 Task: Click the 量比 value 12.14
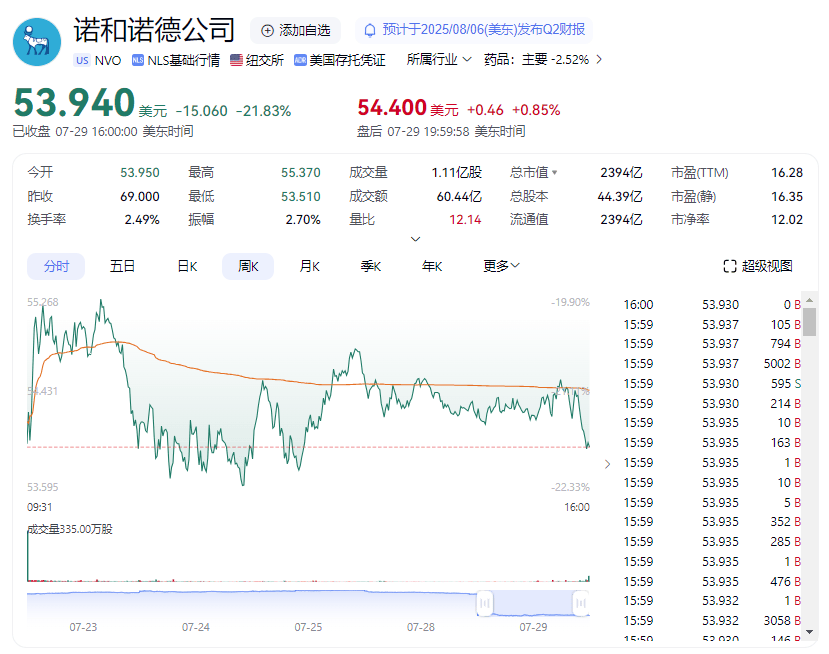click(465, 220)
